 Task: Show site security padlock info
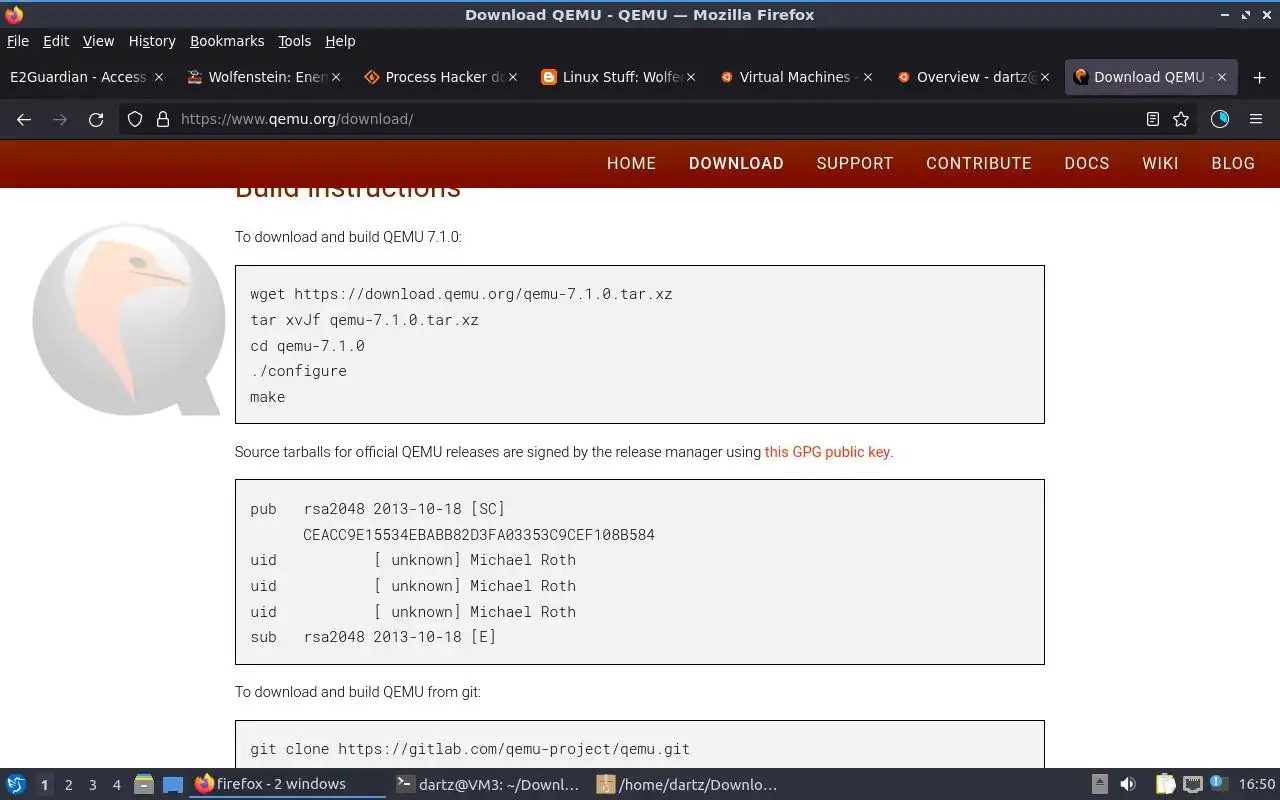[x=163, y=119]
